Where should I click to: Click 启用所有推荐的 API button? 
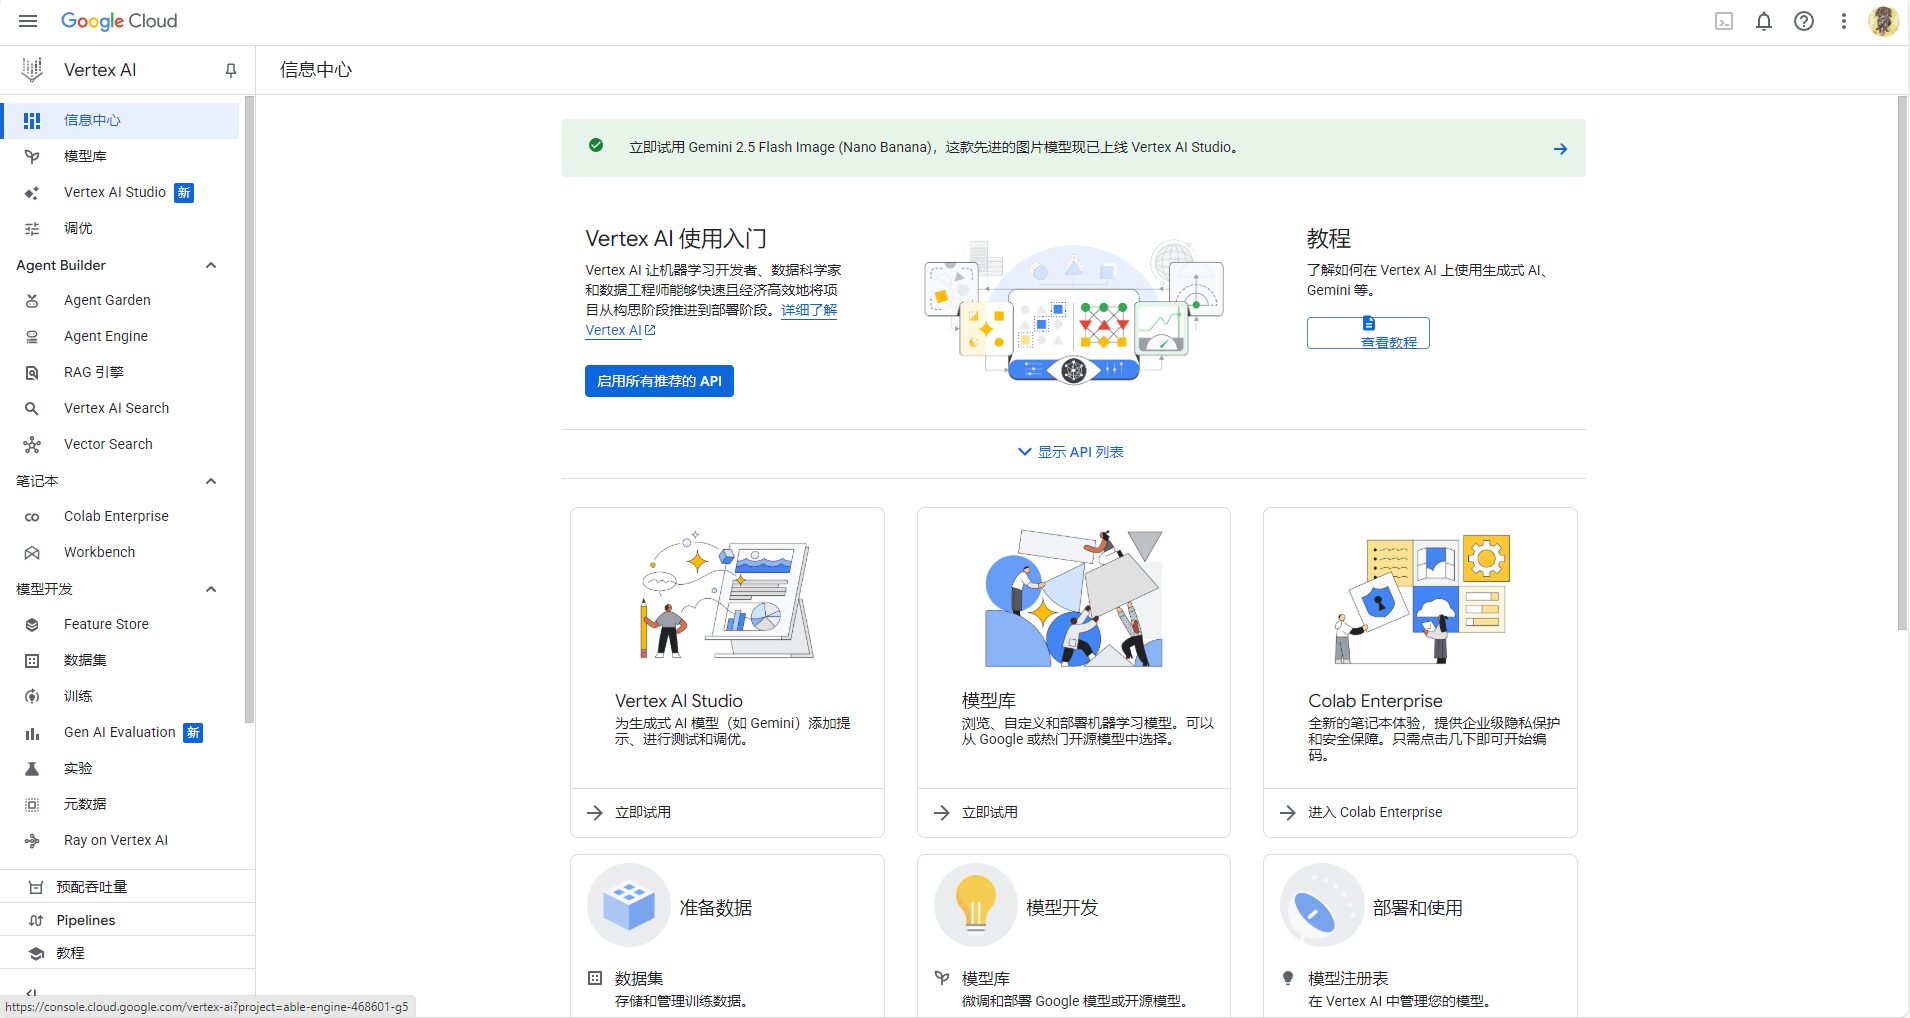click(x=659, y=381)
